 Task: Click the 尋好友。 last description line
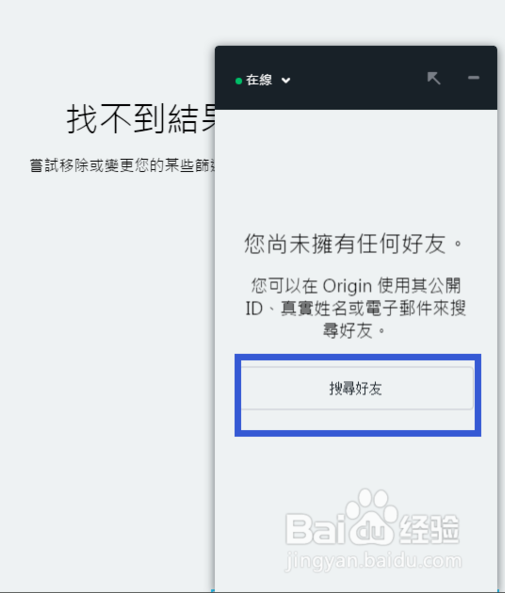tap(354, 331)
